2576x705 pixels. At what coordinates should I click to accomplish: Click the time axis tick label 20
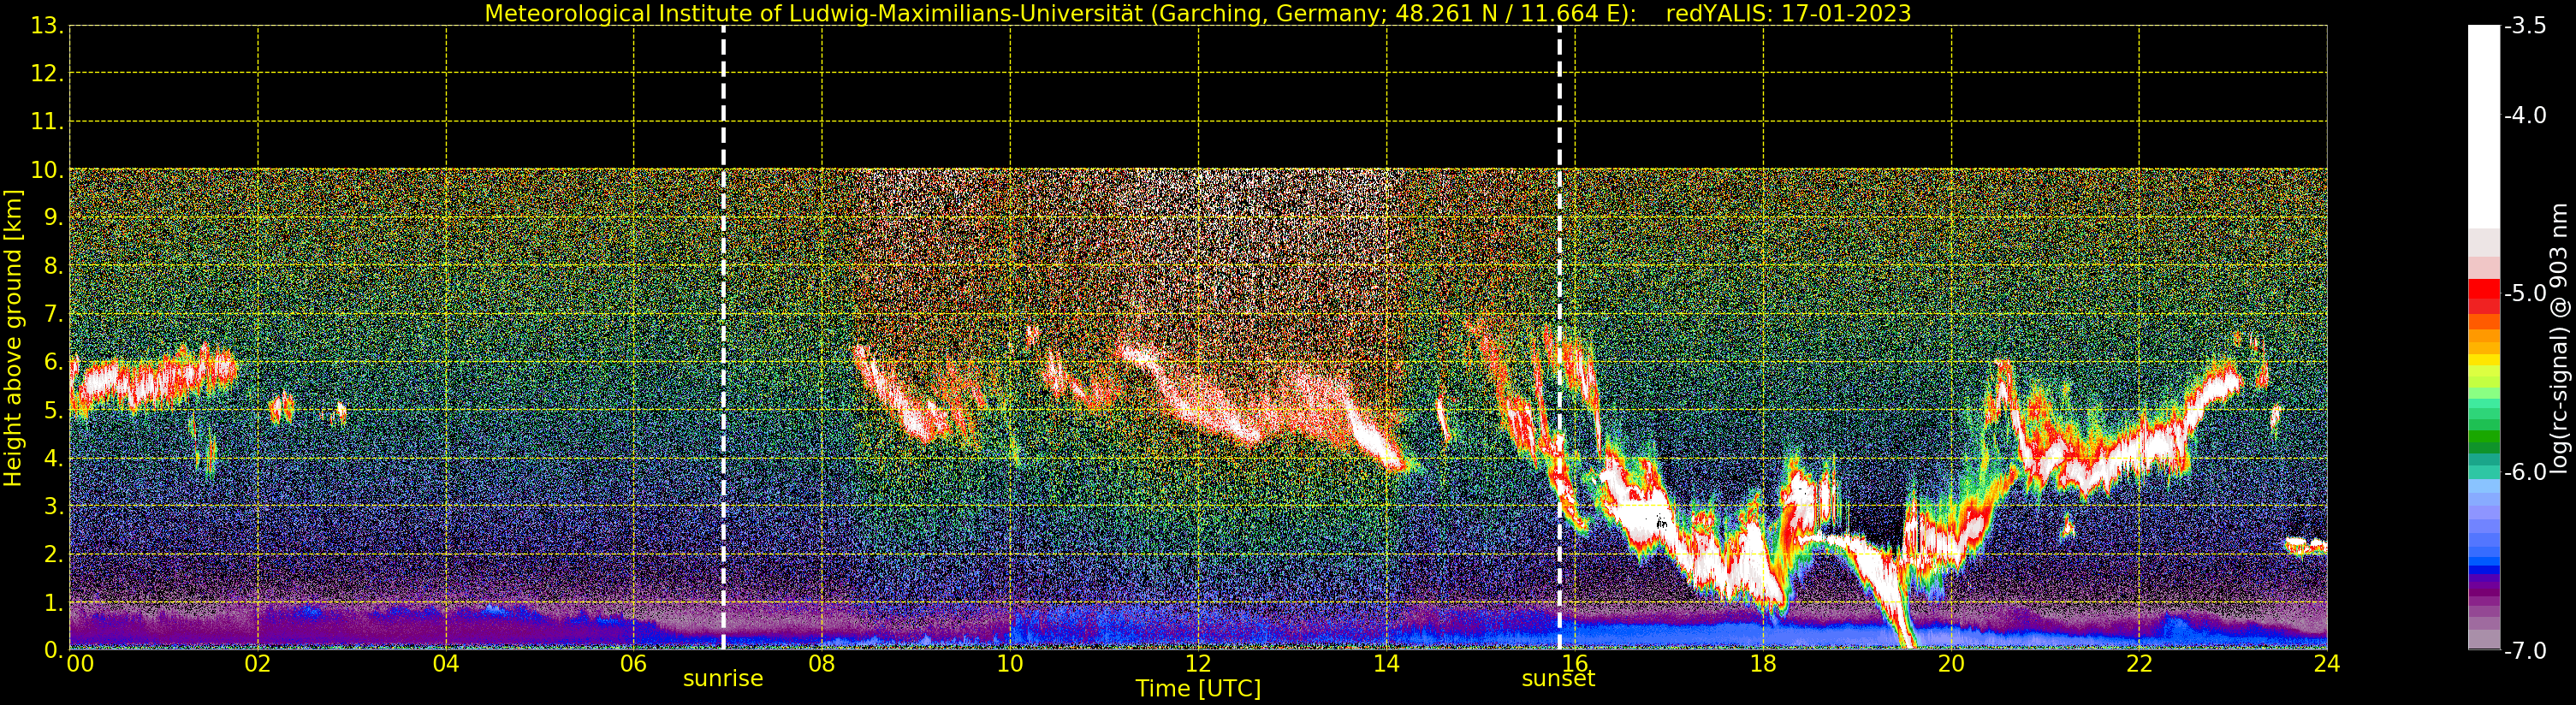(x=1951, y=664)
